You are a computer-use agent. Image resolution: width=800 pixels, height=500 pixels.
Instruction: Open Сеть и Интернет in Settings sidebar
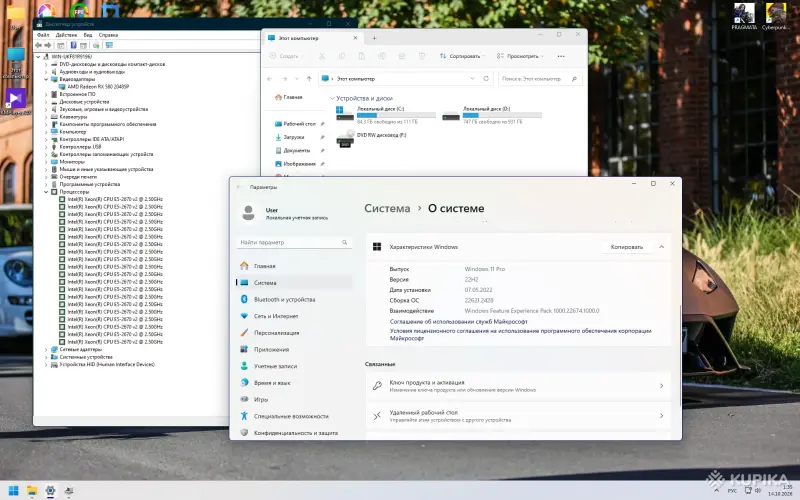tap(294, 316)
